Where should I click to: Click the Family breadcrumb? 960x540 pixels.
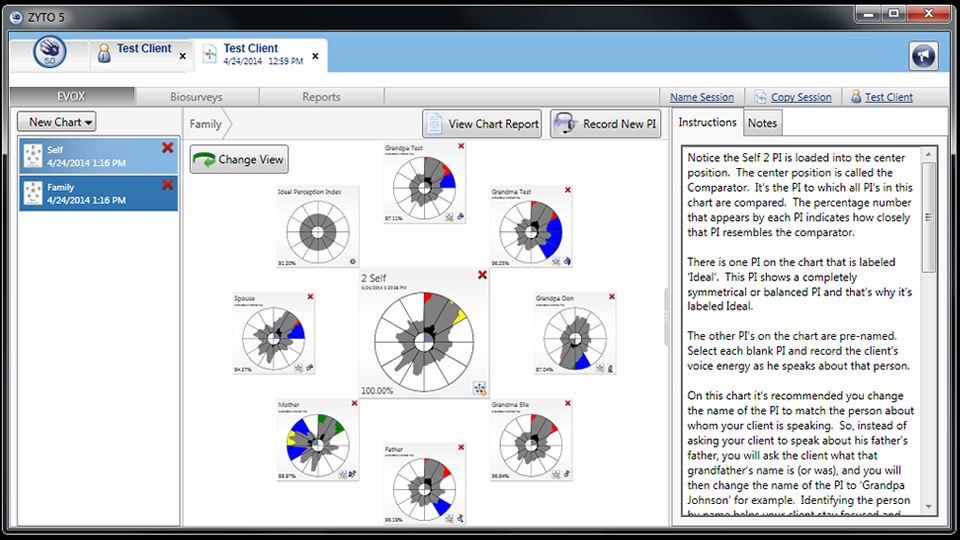click(x=205, y=125)
